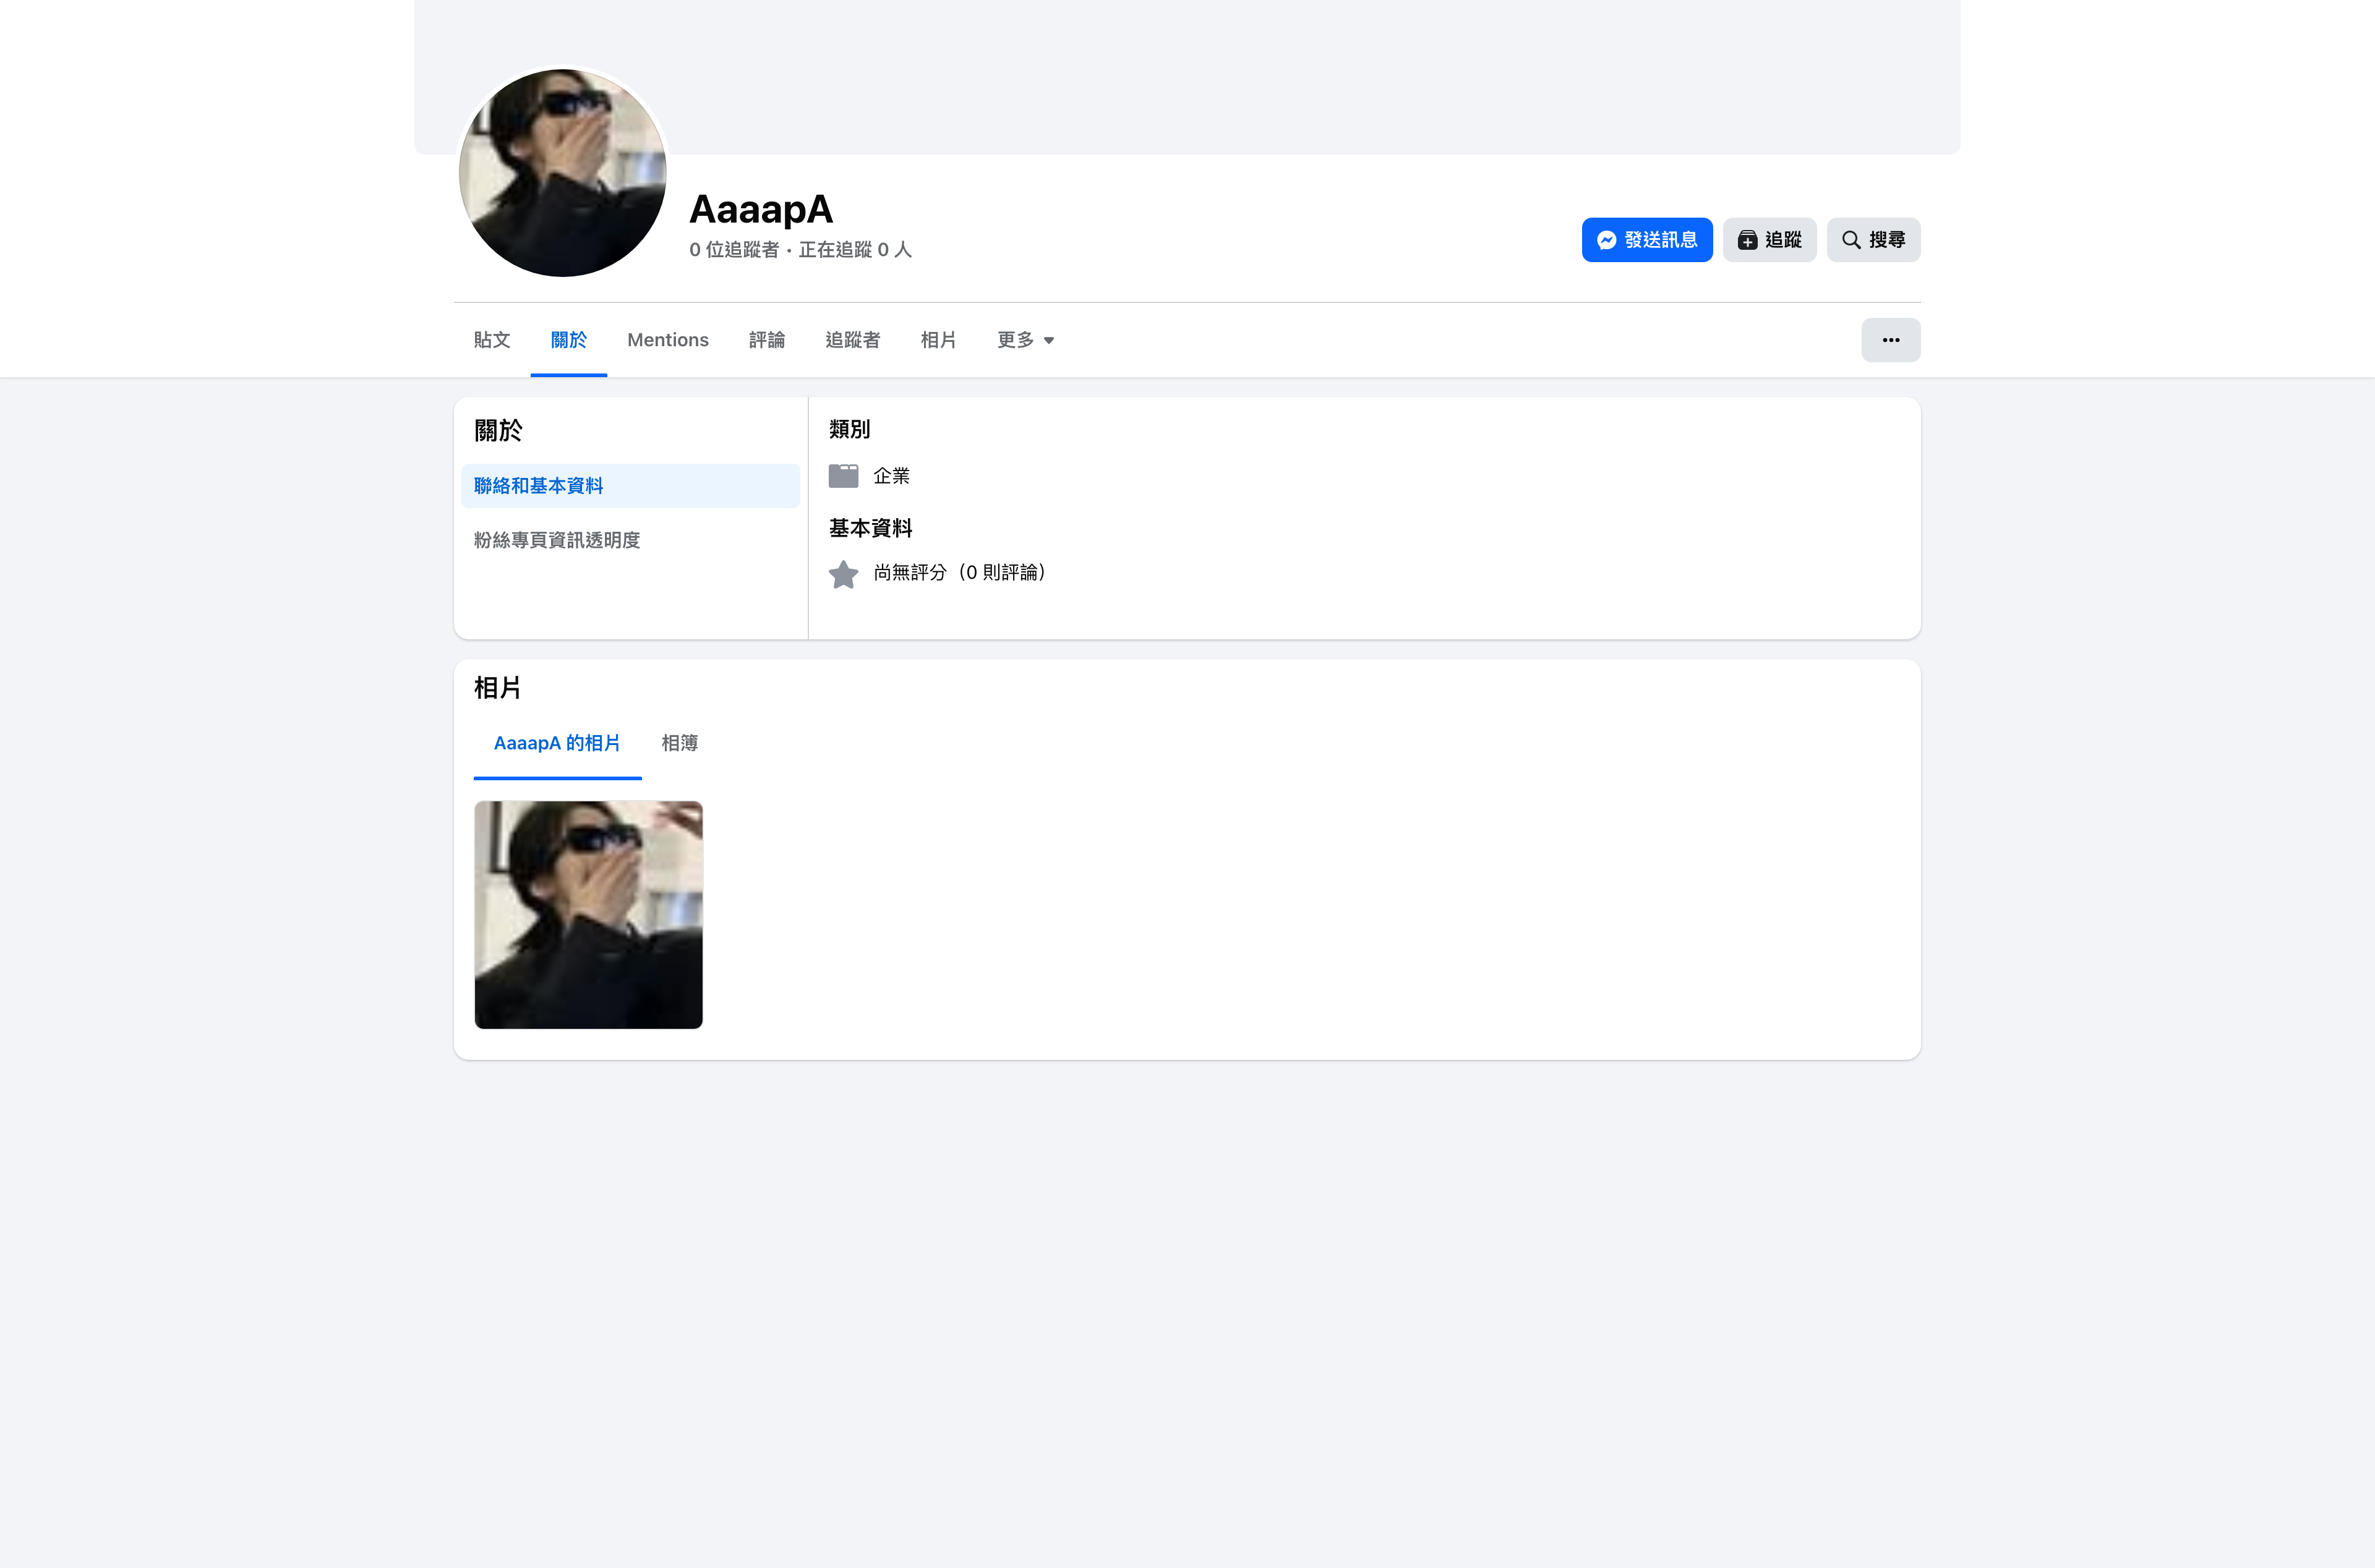The height and width of the screenshot is (1568, 2375).
Task: Open the round AaaapA profile picture
Action: [562, 173]
